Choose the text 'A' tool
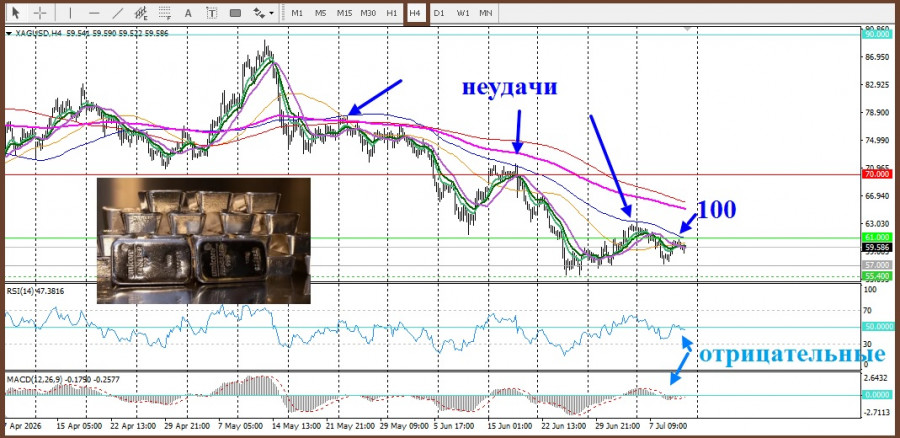900x438 pixels. click(x=188, y=13)
